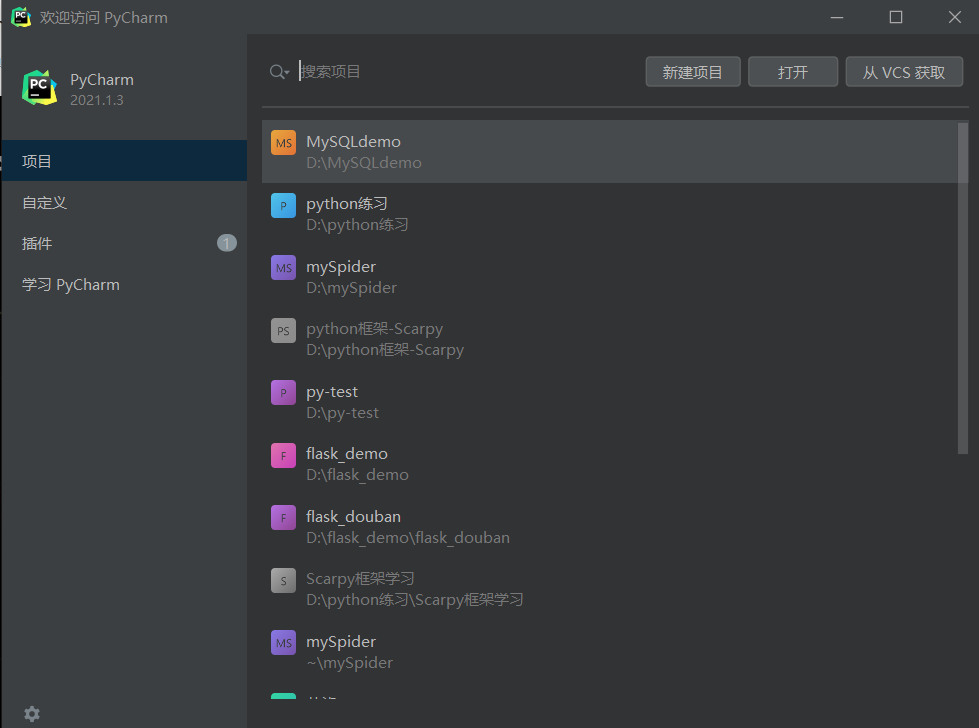This screenshot has width=979, height=728.
Task: Click the Scarpy框架学习 gray S icon
Action: point(283,580)
